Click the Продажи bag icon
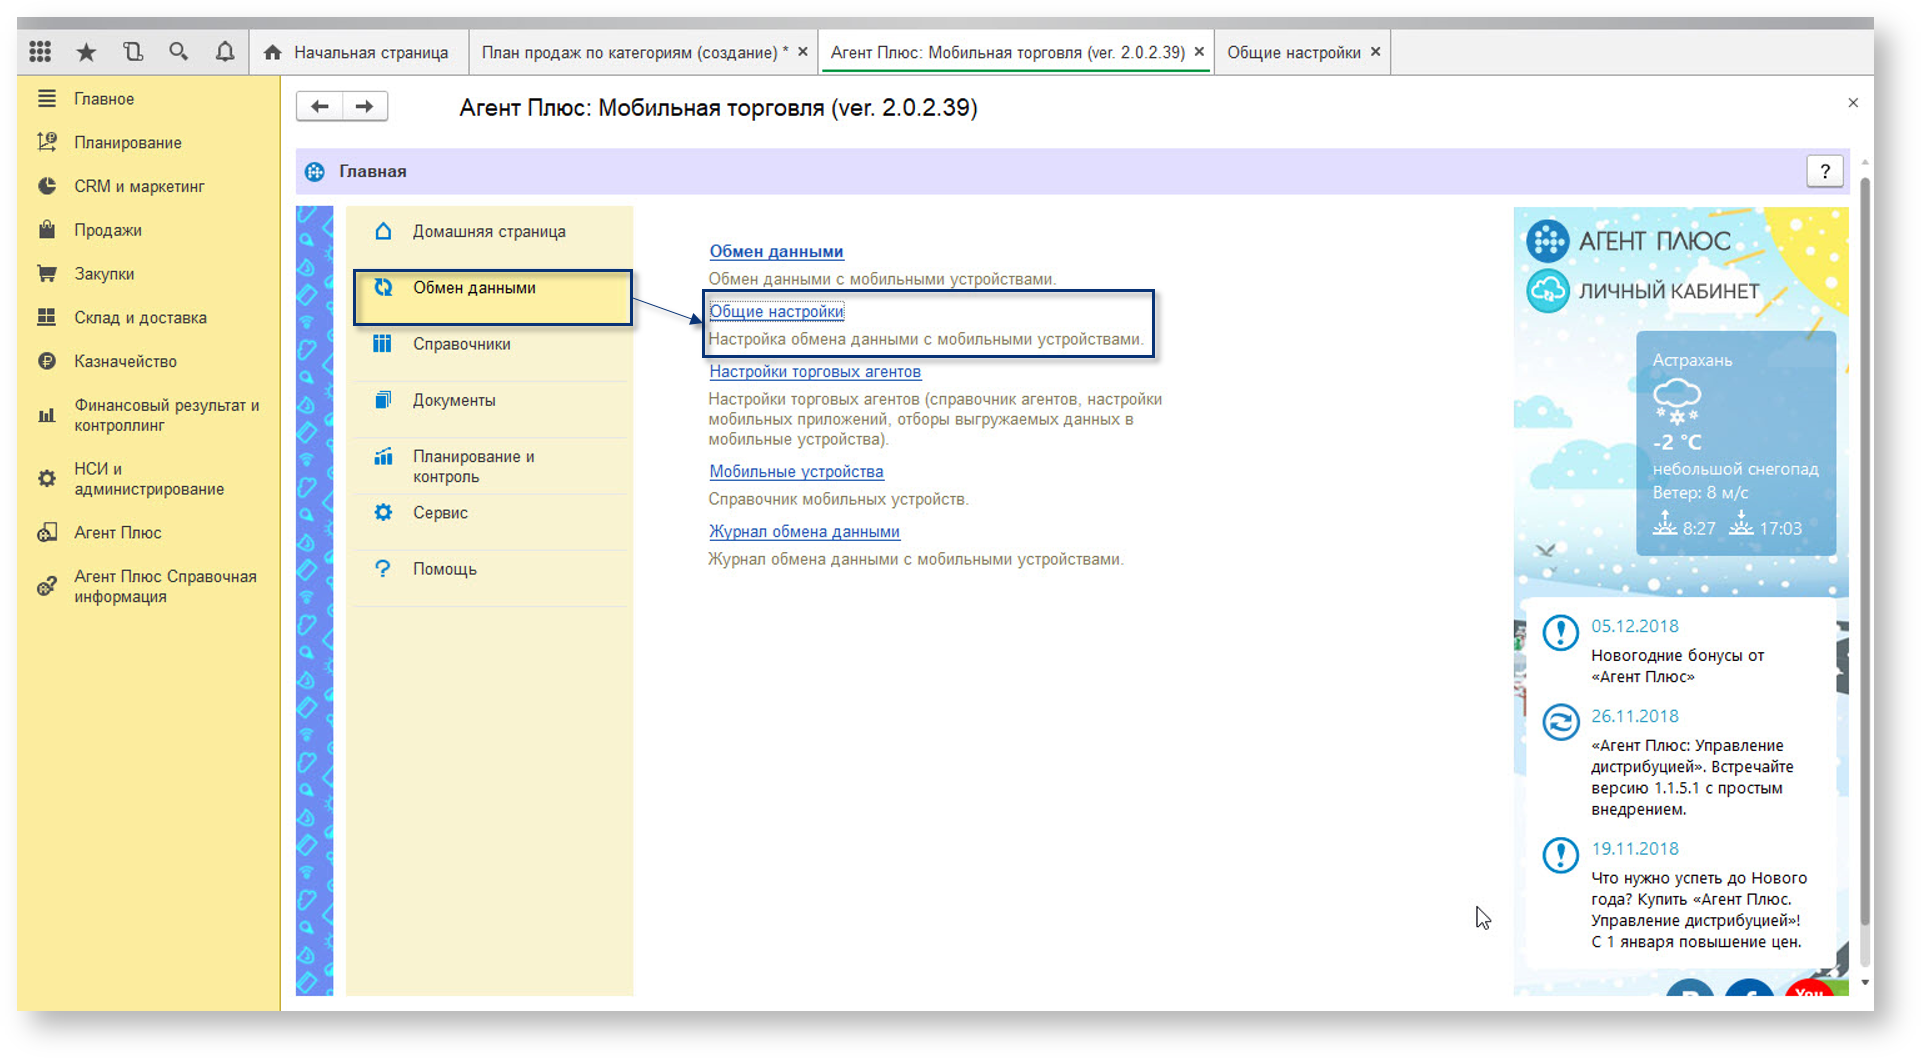The height and width of the screenshot is (1059, 1922). tap(47, 230)
